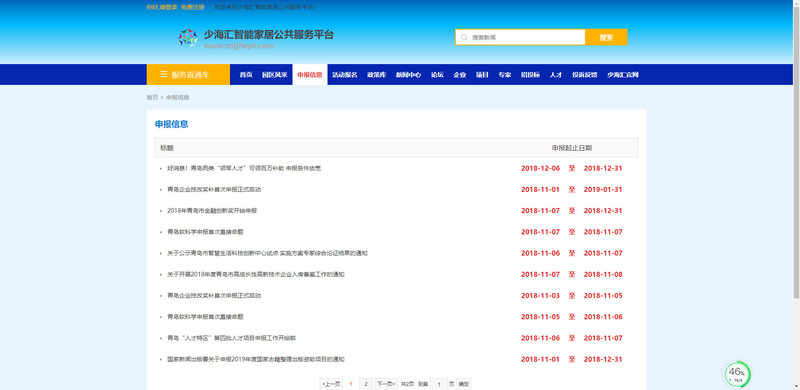Click the 标题 column header

coord(167,148)
